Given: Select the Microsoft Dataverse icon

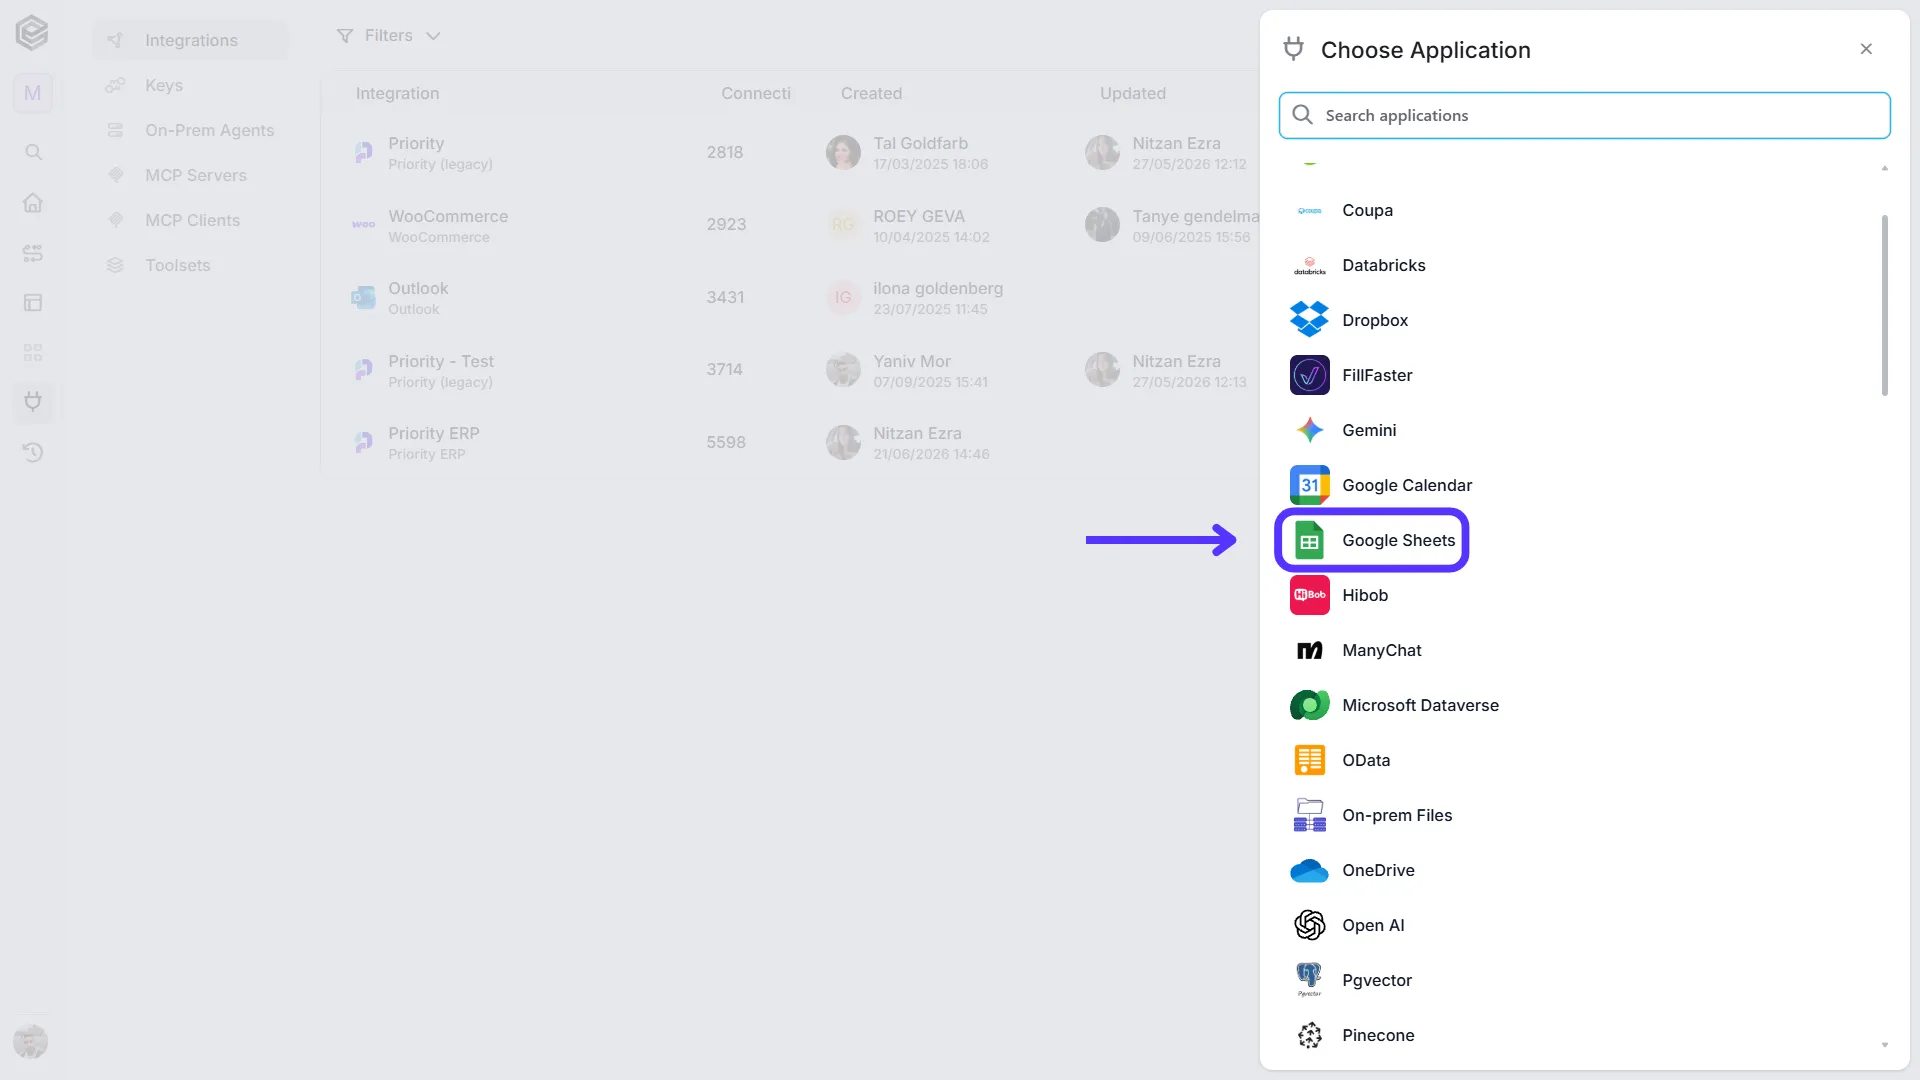Looking at the screenshot, I should [1309, 705].
